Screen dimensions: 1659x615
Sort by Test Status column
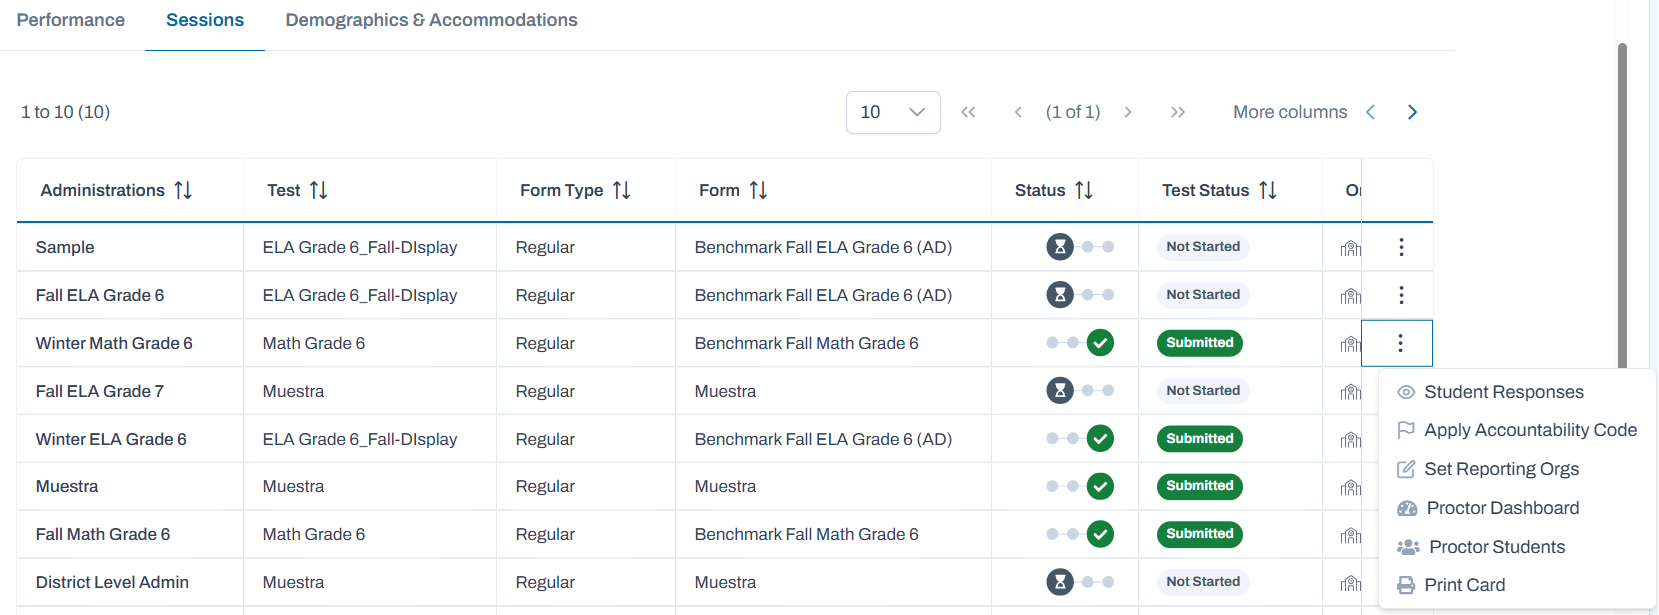1268,190
